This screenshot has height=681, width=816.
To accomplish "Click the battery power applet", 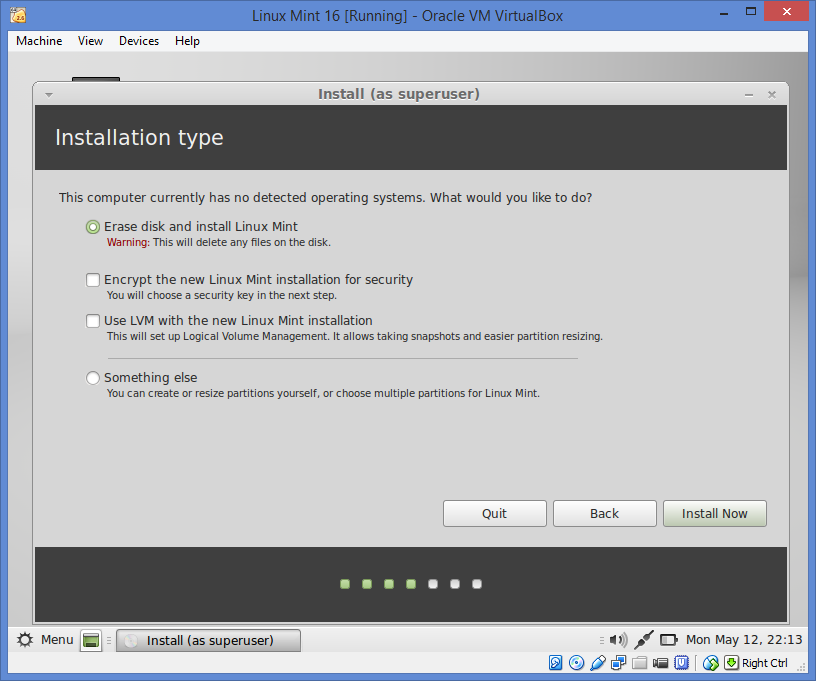I will point(668,639).
